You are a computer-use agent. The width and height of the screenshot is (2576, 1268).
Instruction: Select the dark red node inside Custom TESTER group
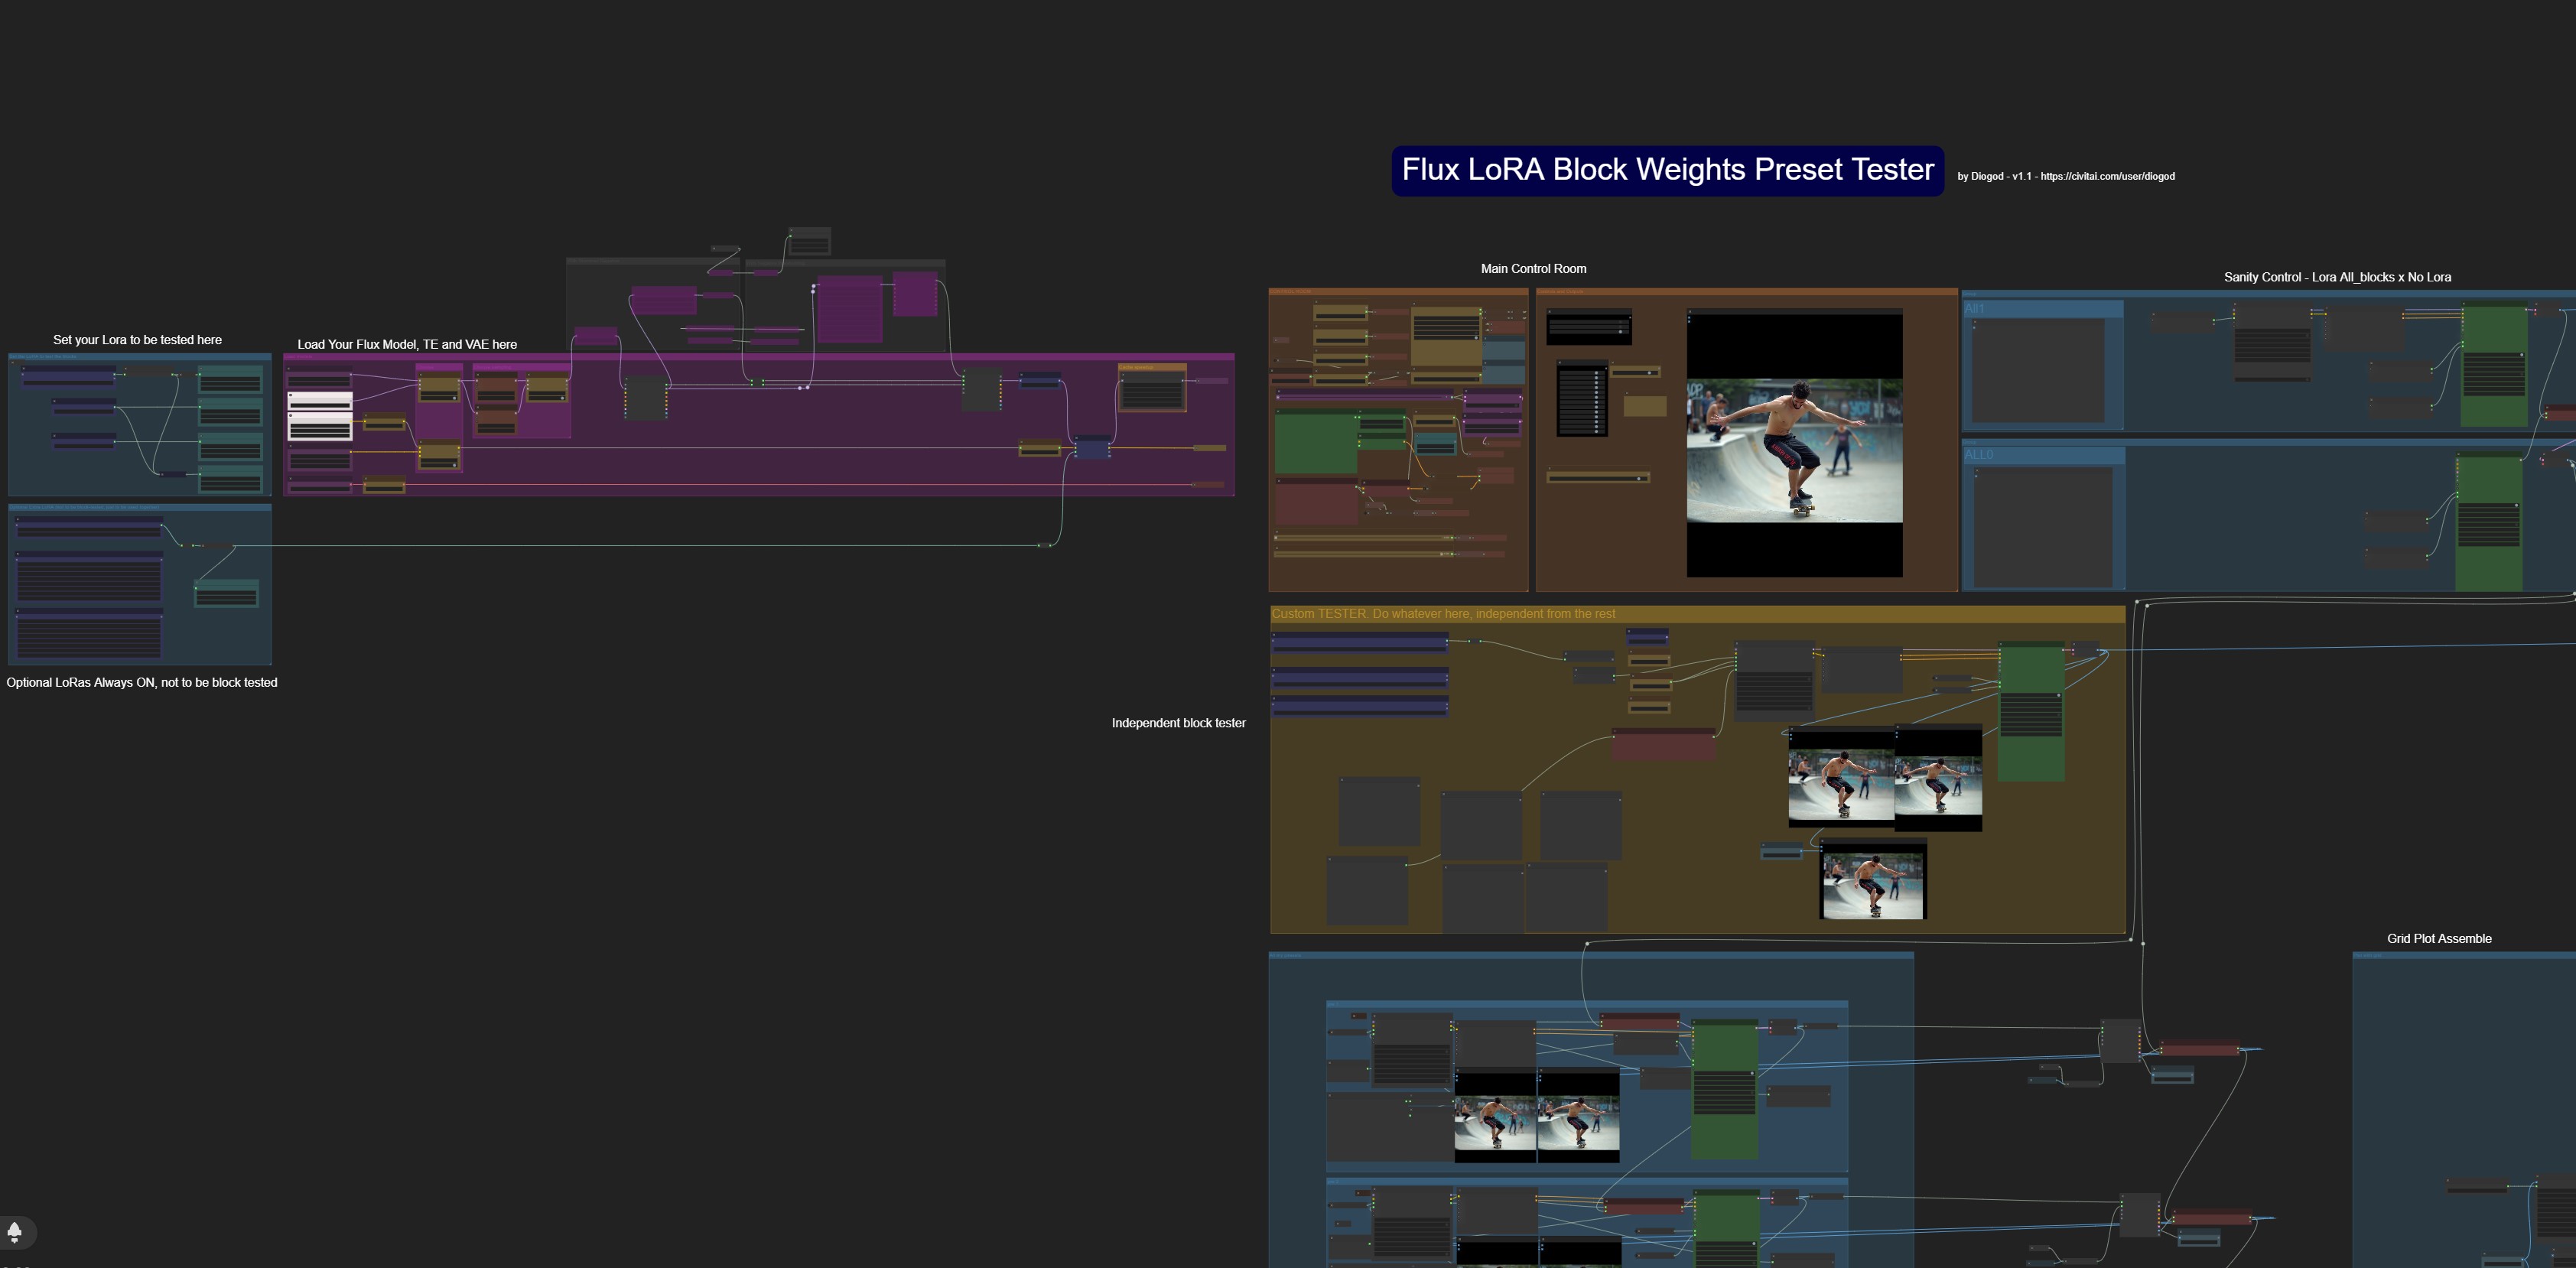pos(1664,745)
